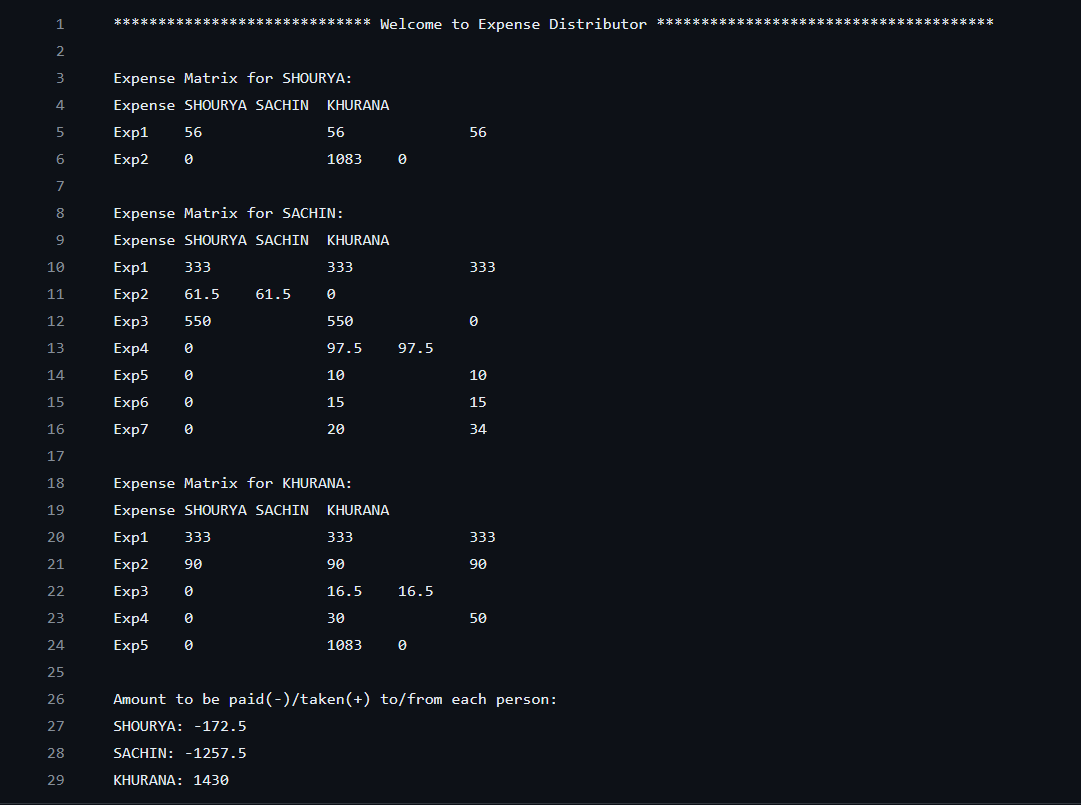The width and height of the screenshot is (1081, 805).
Task: Select line number 3 in the gutter
Action: [59, 78]
